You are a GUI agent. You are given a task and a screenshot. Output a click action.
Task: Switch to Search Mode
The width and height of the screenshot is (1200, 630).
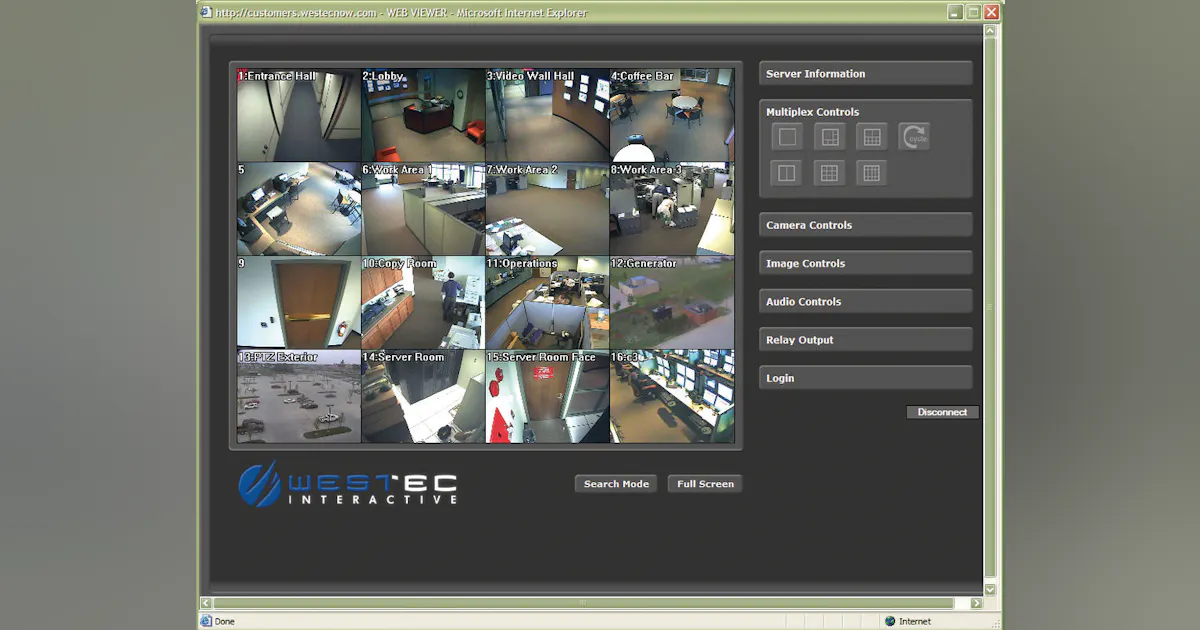(x=616, y=484)
